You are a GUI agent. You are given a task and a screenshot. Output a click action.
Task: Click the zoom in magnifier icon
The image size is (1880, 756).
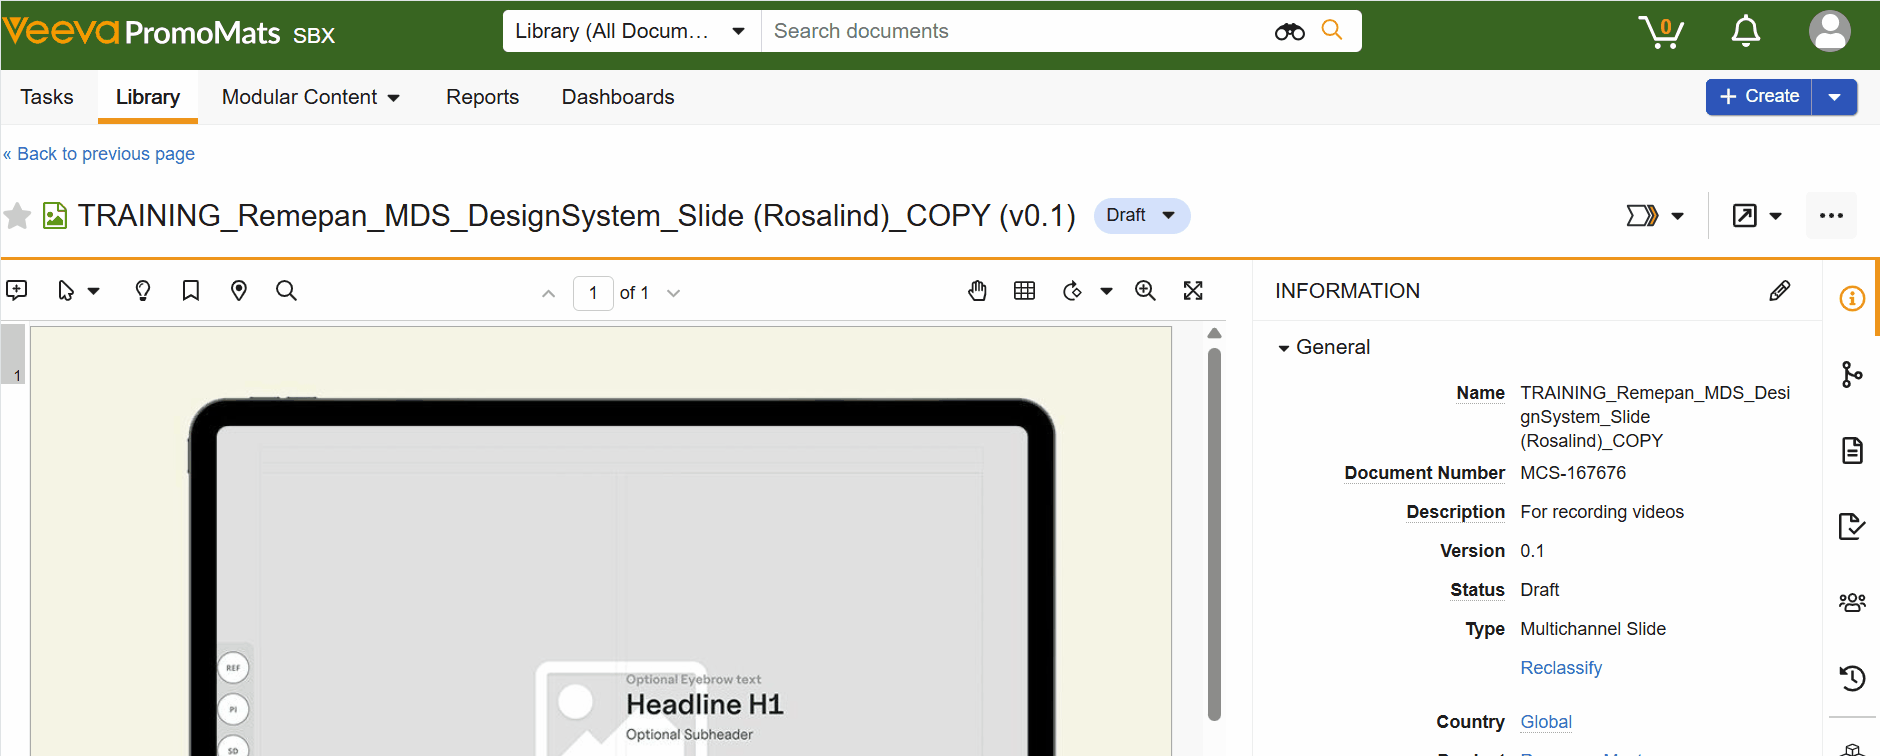click(x=1145, y=291)
